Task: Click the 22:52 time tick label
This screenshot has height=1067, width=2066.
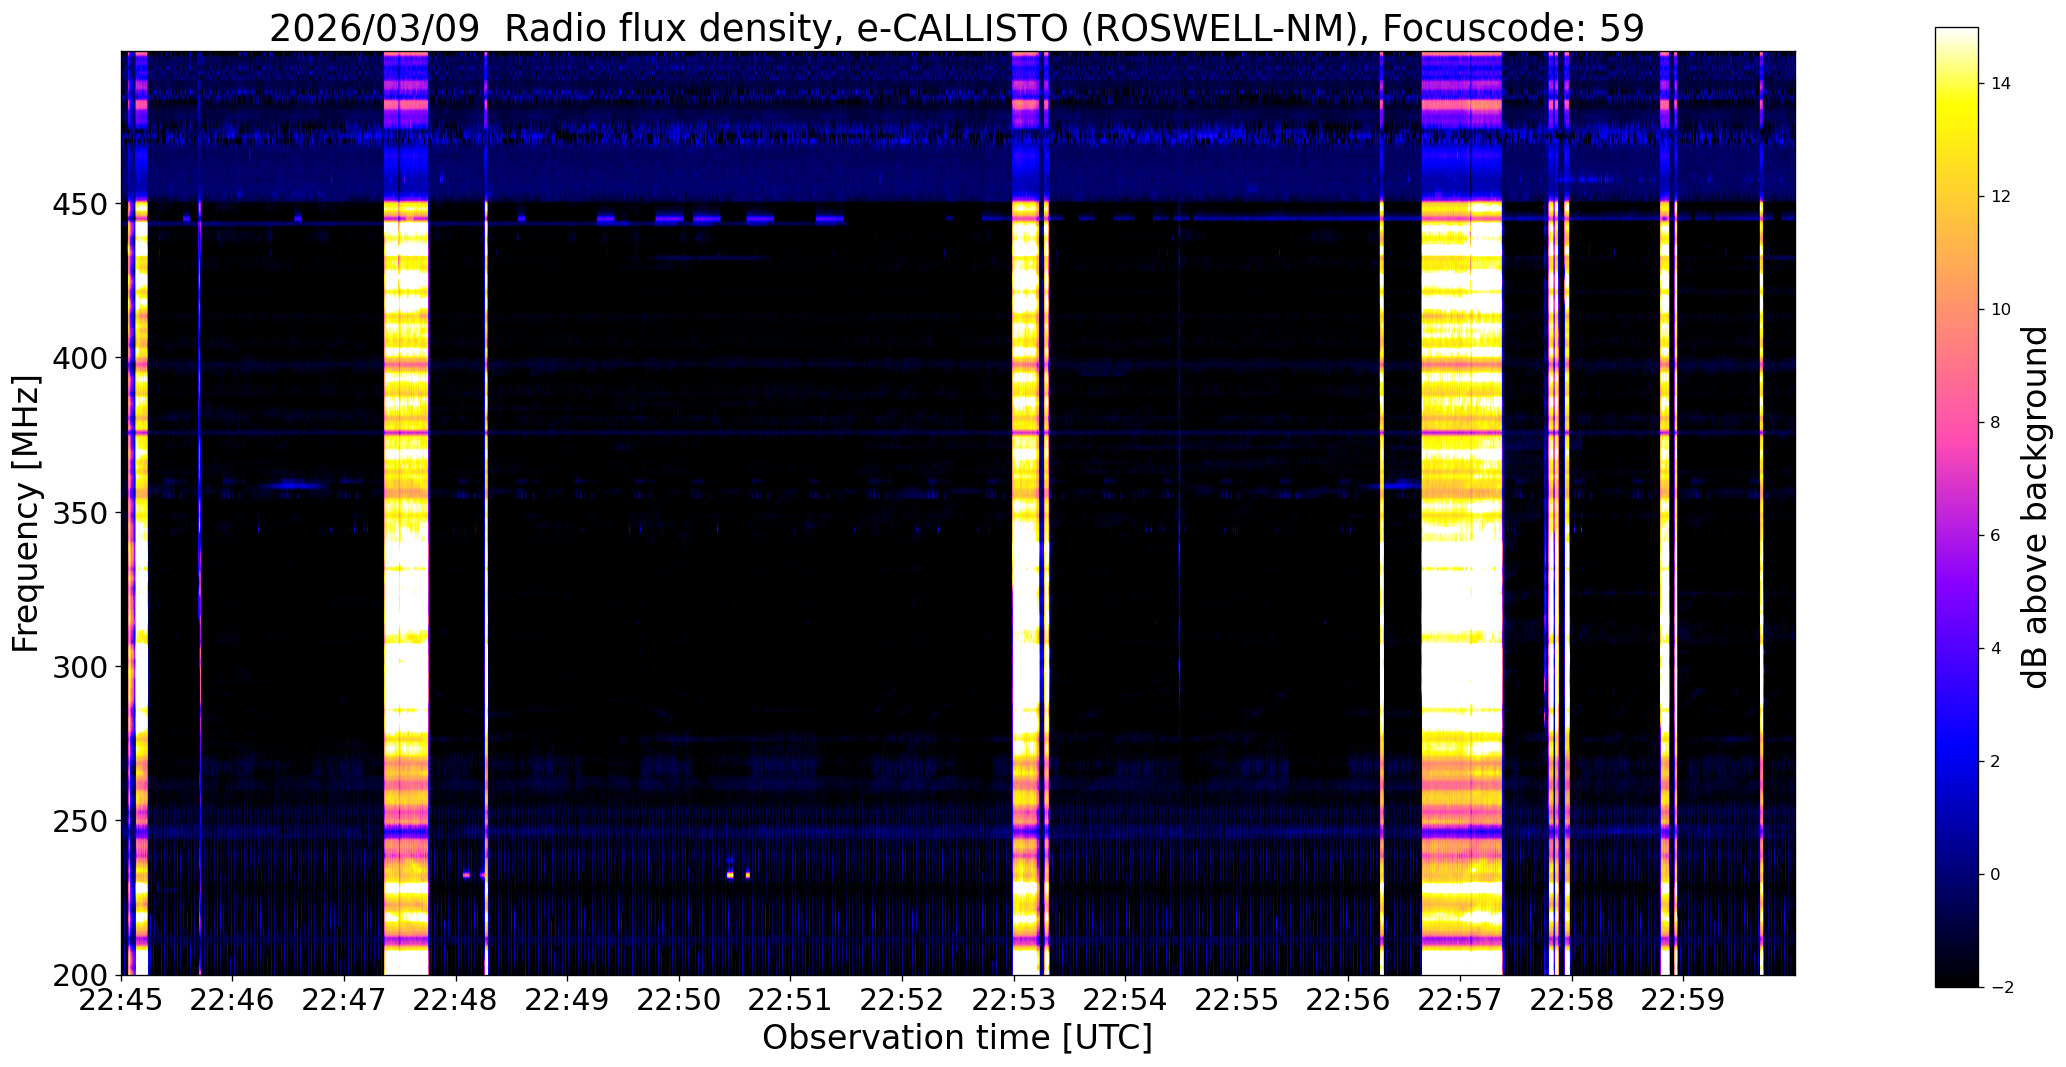Action: [x=903, y=1000]
